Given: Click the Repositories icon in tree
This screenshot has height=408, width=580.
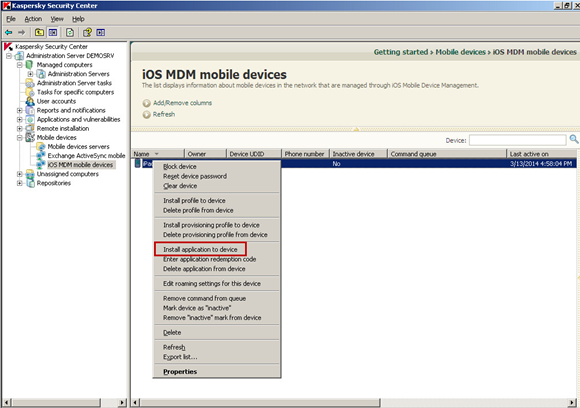Looking at the screenshot, I should pyautogui.click(x=30, y=183).
